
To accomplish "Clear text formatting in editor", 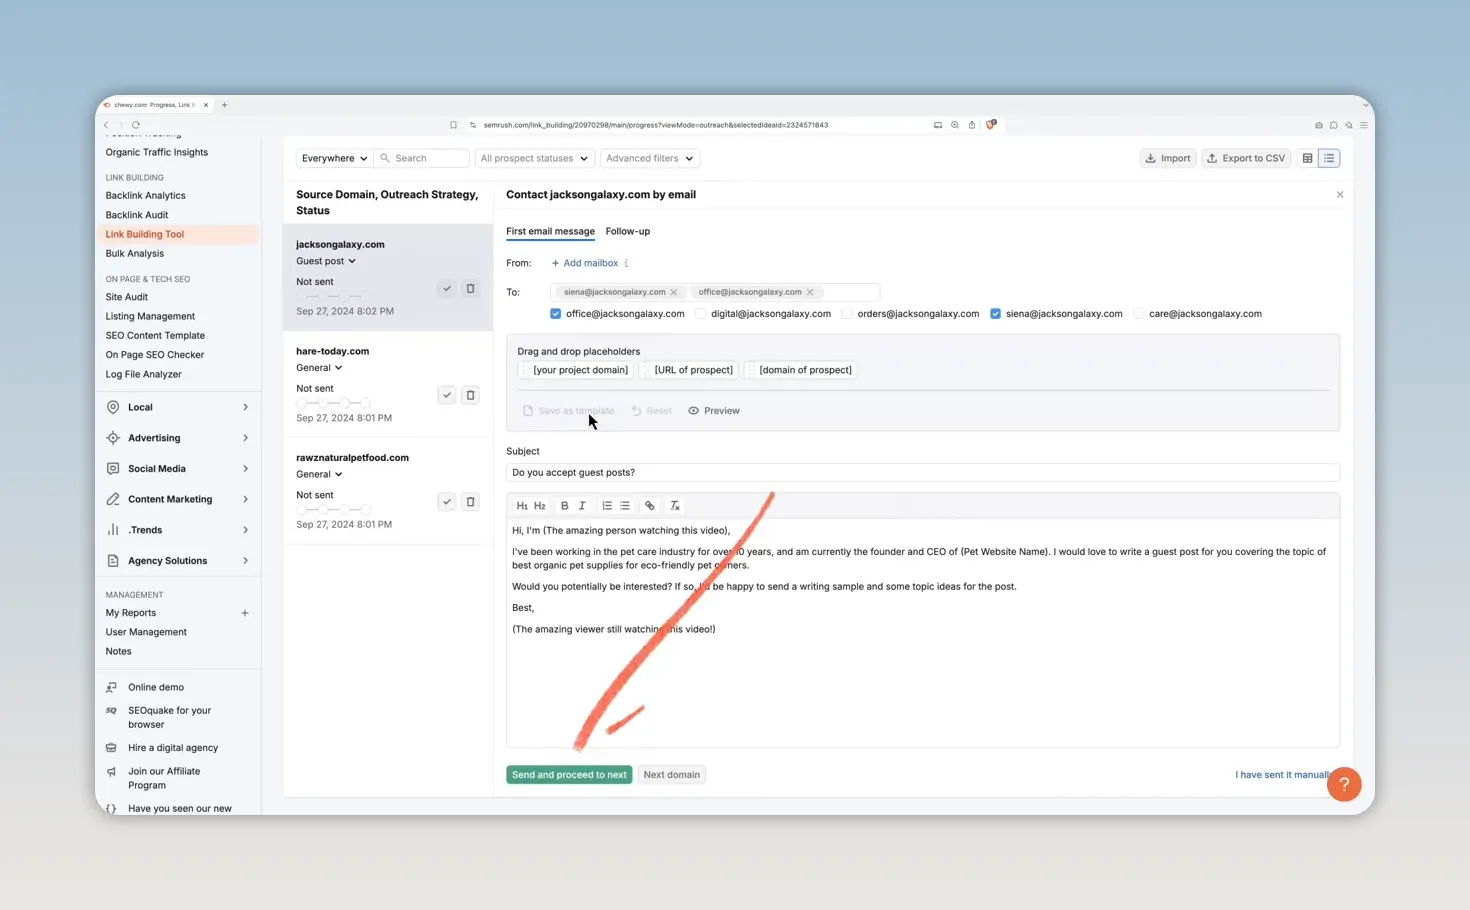I will [675, 506].
